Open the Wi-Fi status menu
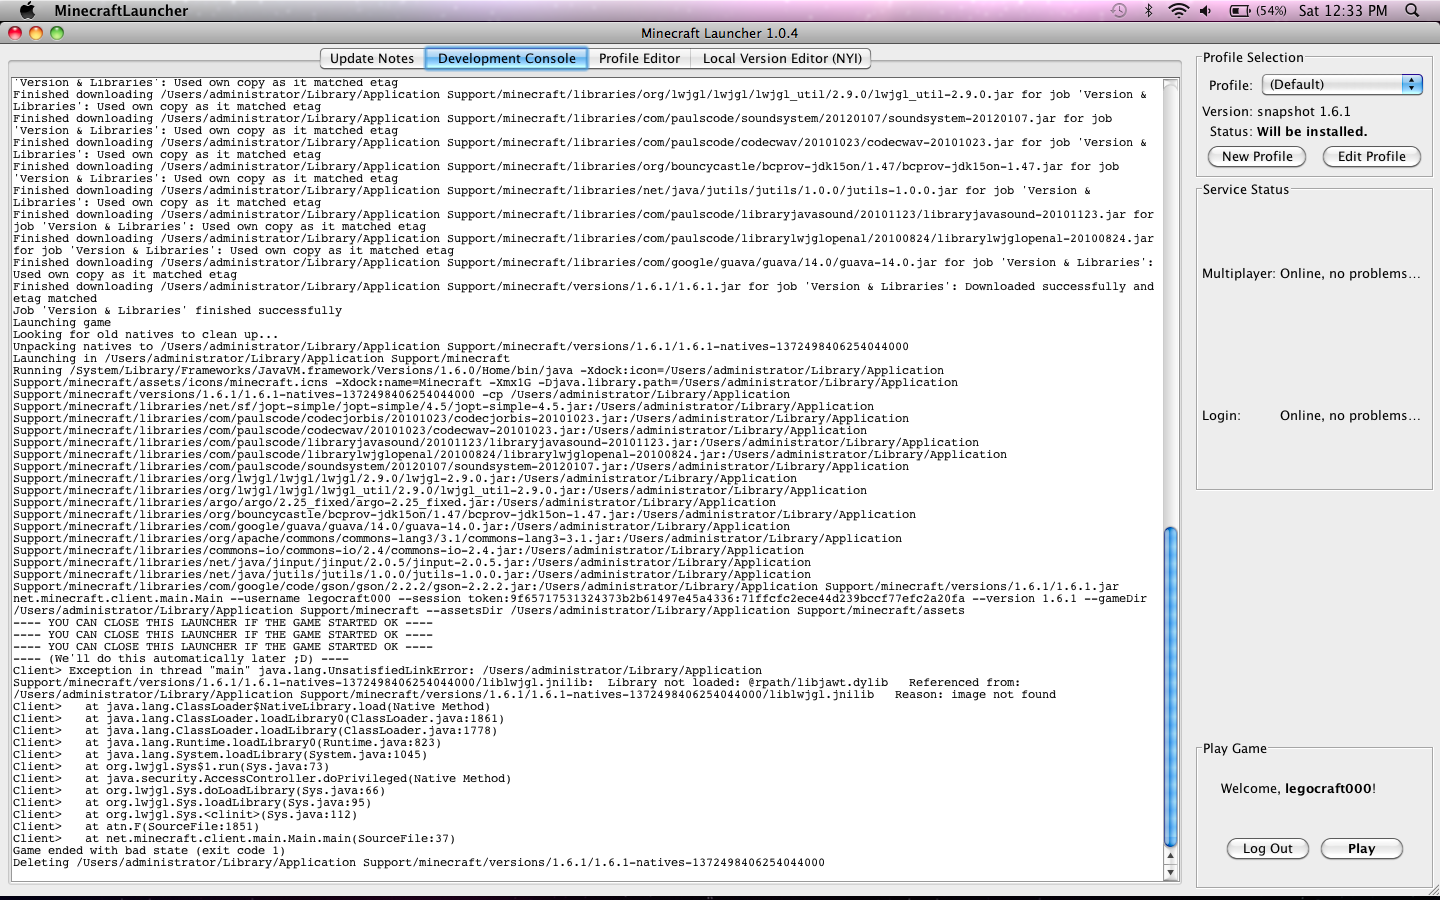The width and height of the screenshot is (1440, 900). tap(1178, 10)
